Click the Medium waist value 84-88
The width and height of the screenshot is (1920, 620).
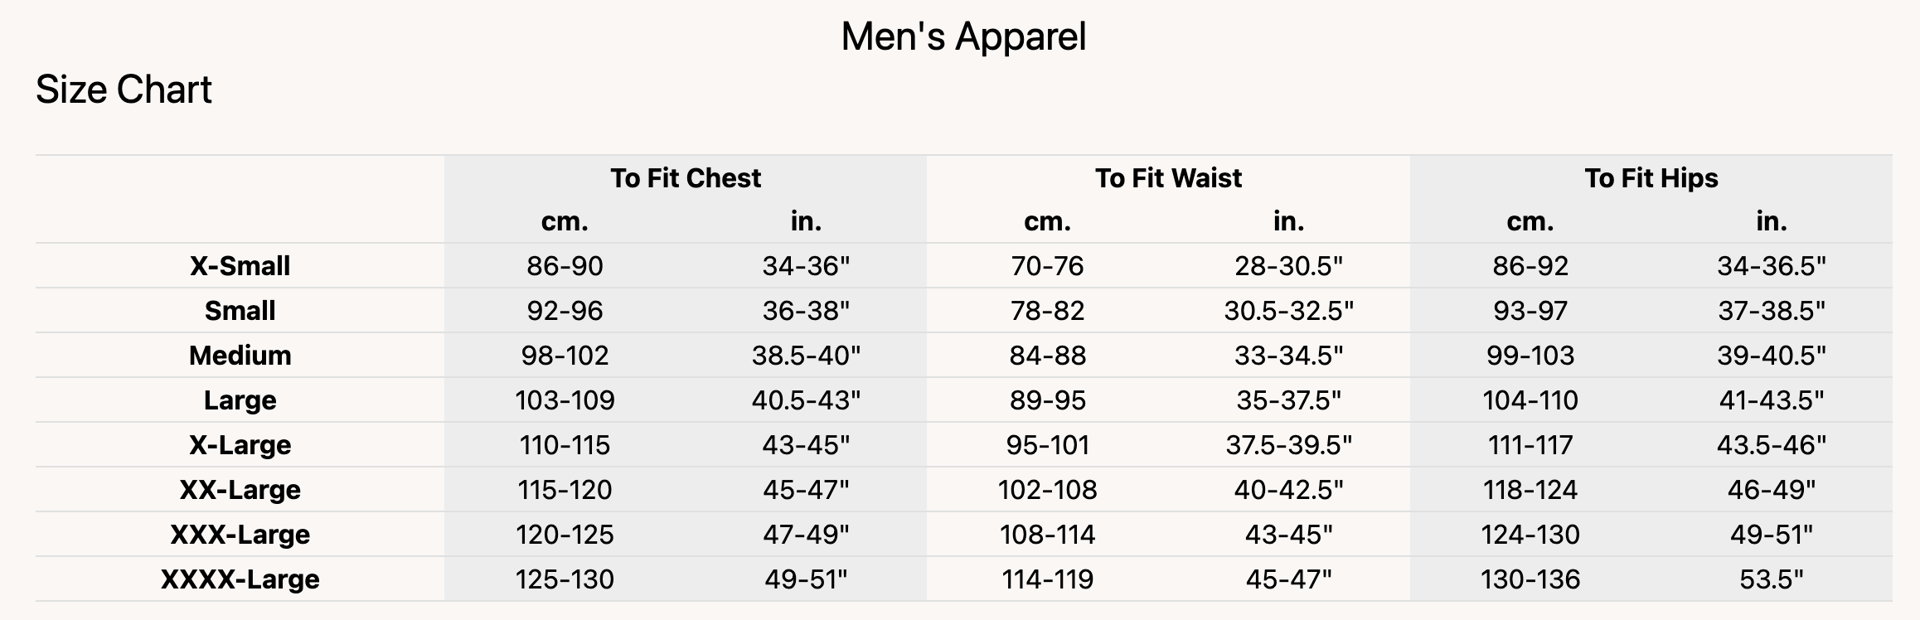1047,355
